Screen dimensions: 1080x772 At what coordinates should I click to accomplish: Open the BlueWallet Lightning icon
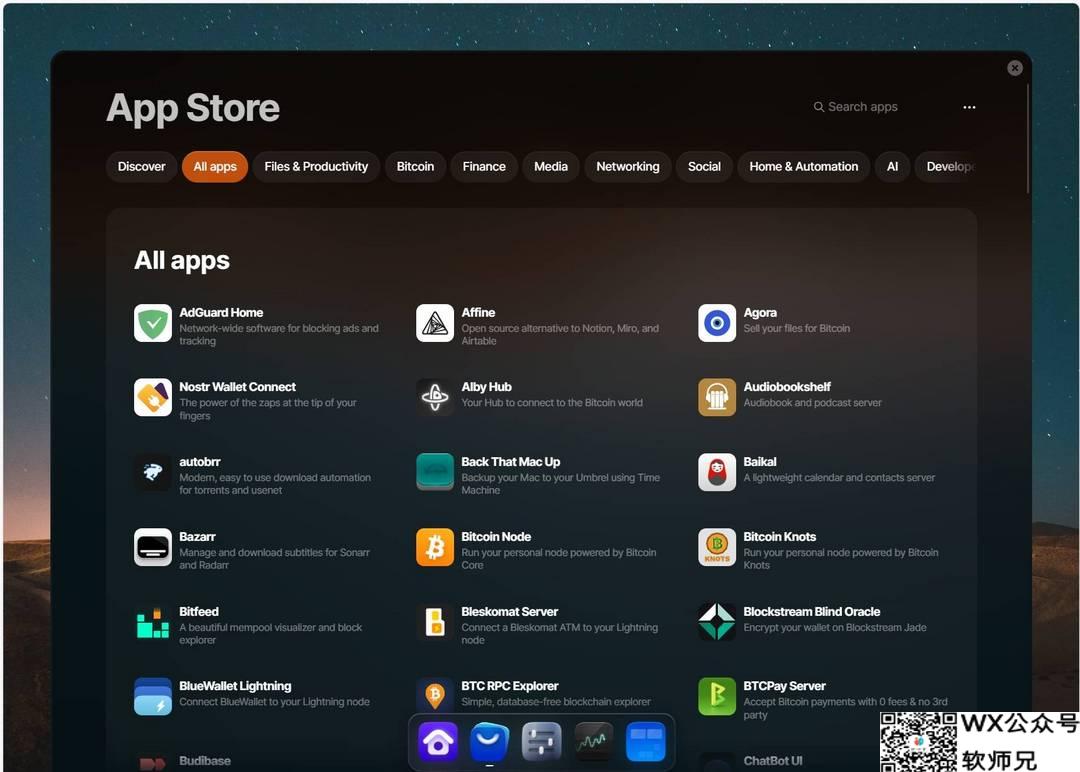pos(153,697)
